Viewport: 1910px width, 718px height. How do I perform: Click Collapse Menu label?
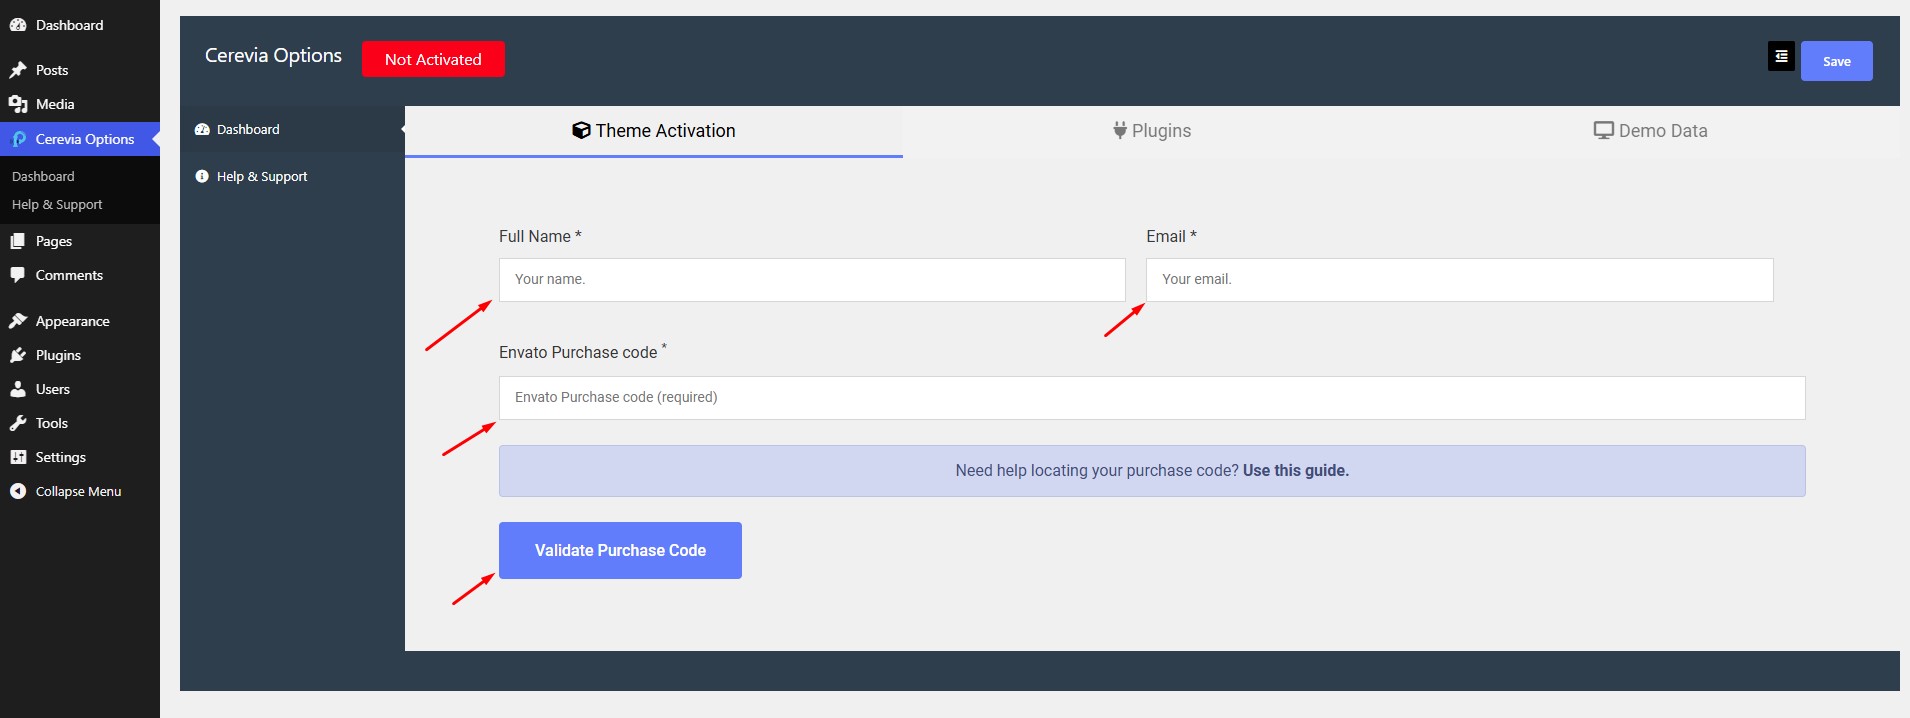coord(78,491)
